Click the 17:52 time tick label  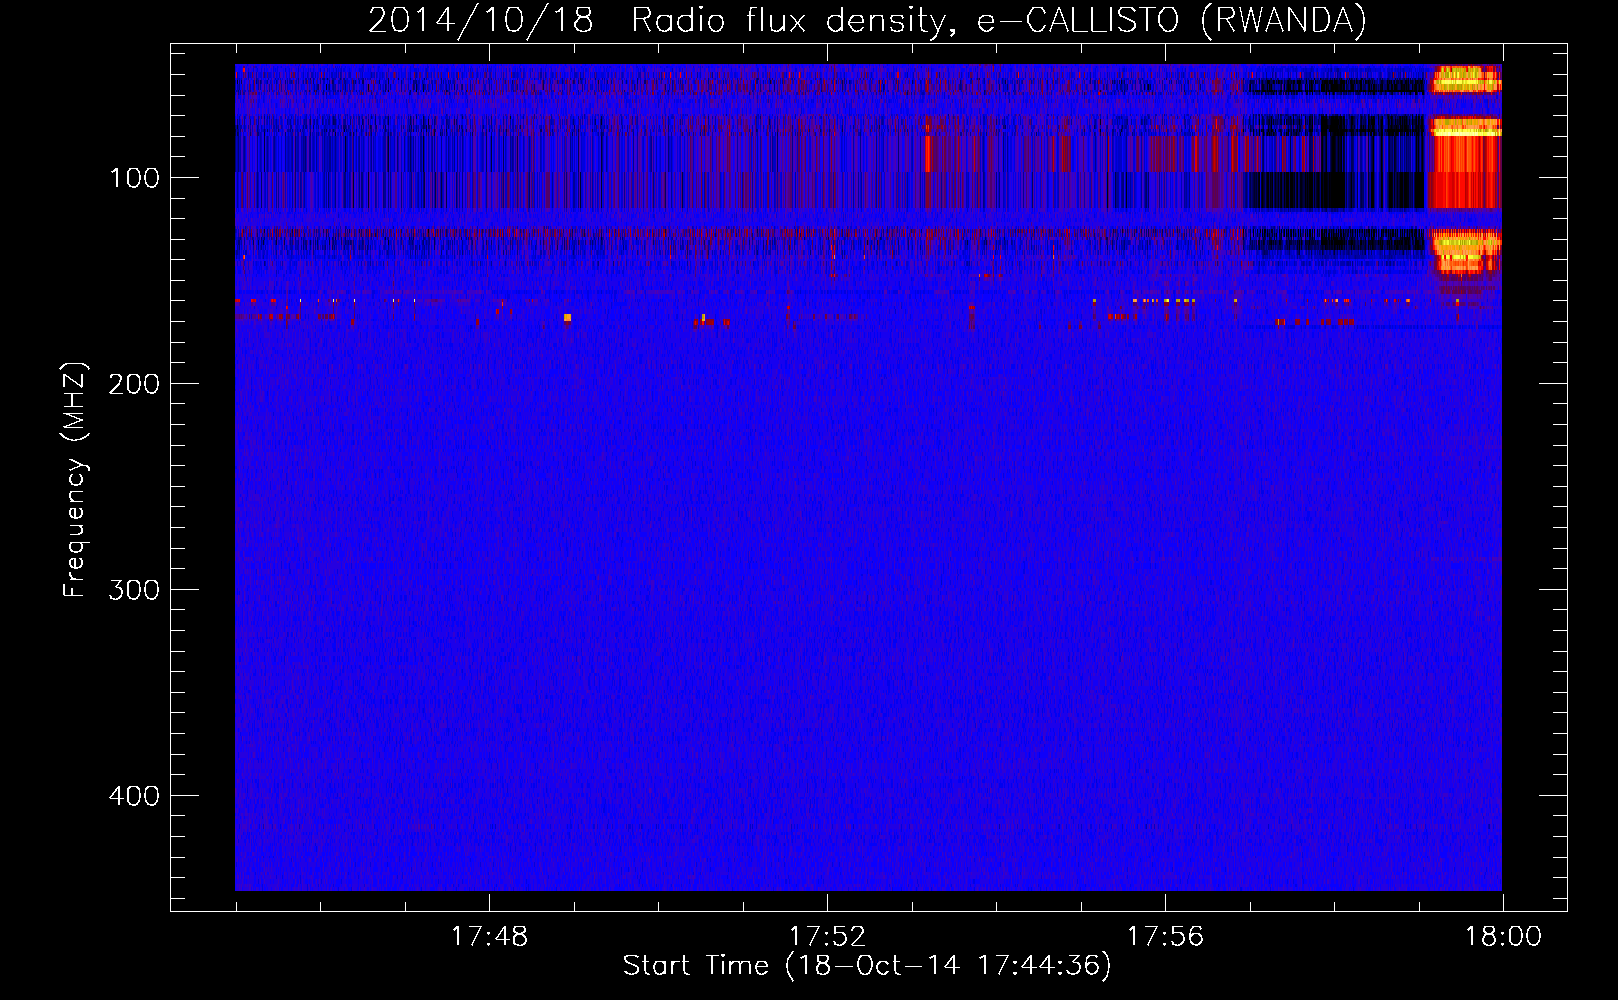[x=827, y=937]
